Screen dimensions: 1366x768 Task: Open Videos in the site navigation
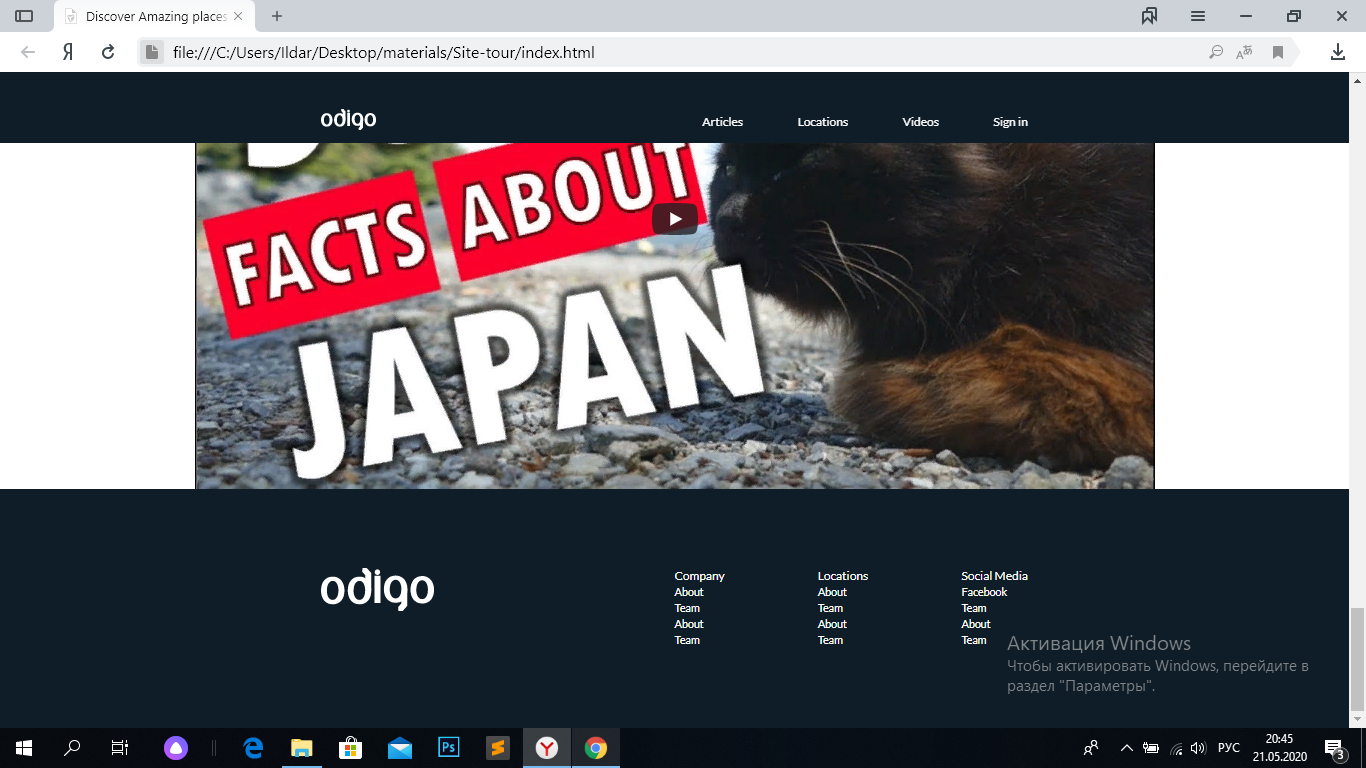tap(921, 122)
